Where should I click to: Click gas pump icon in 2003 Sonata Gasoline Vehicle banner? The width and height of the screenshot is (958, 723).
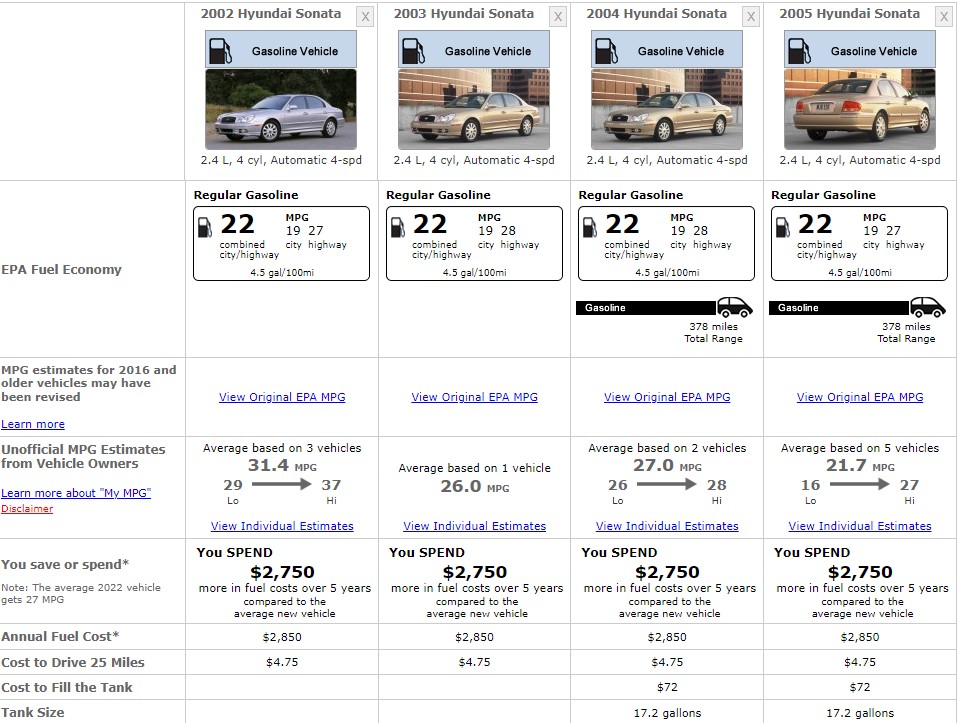[x=413, y=51]
